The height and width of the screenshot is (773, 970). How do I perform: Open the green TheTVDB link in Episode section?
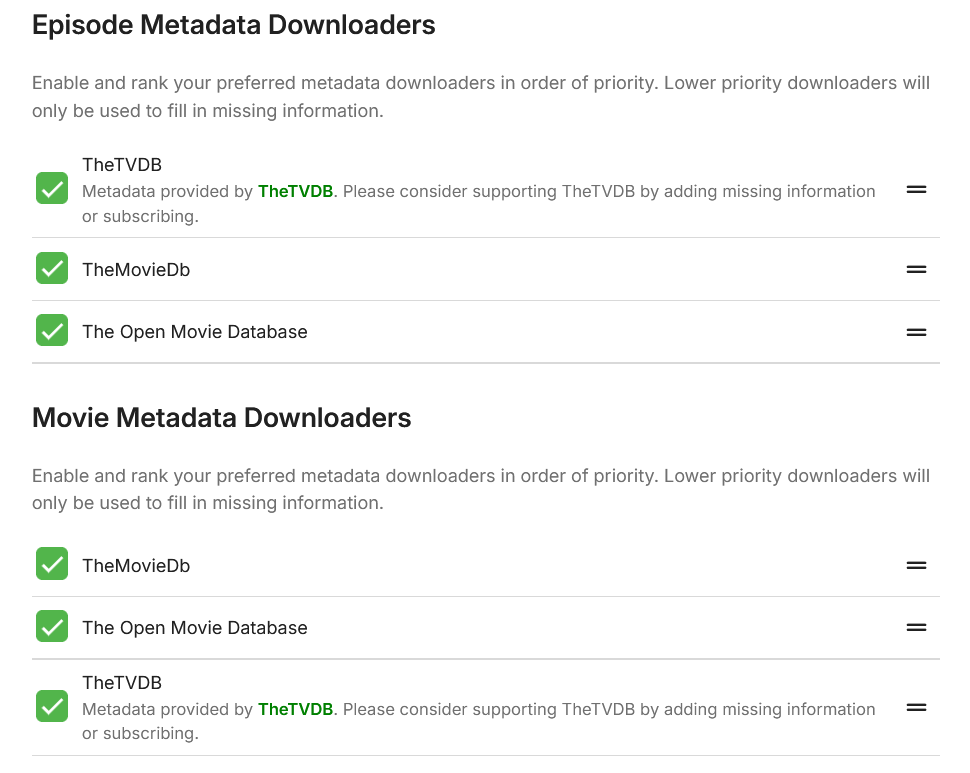tap(295, 191)
